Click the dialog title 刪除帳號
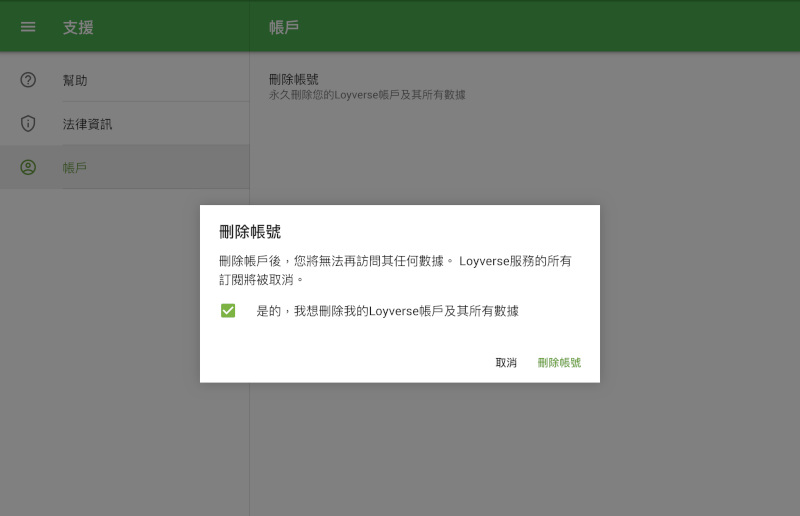The image size is (800, 516). click(250, 232)
